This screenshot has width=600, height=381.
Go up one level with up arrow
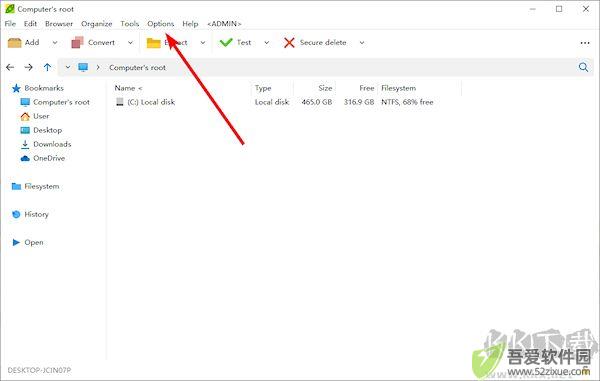pos(47,67)
